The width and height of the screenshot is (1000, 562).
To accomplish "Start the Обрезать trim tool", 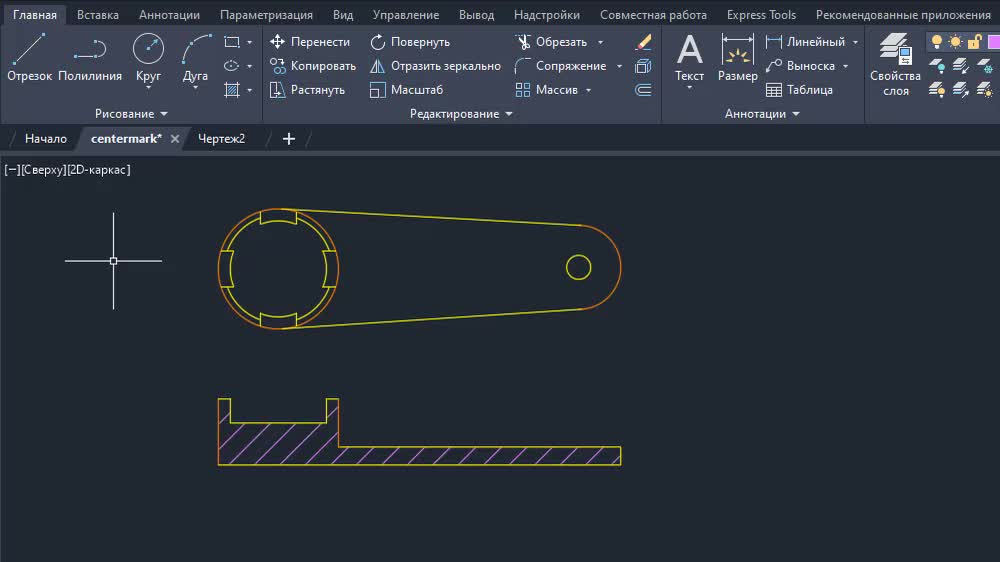I will click(x=552, y=42).
